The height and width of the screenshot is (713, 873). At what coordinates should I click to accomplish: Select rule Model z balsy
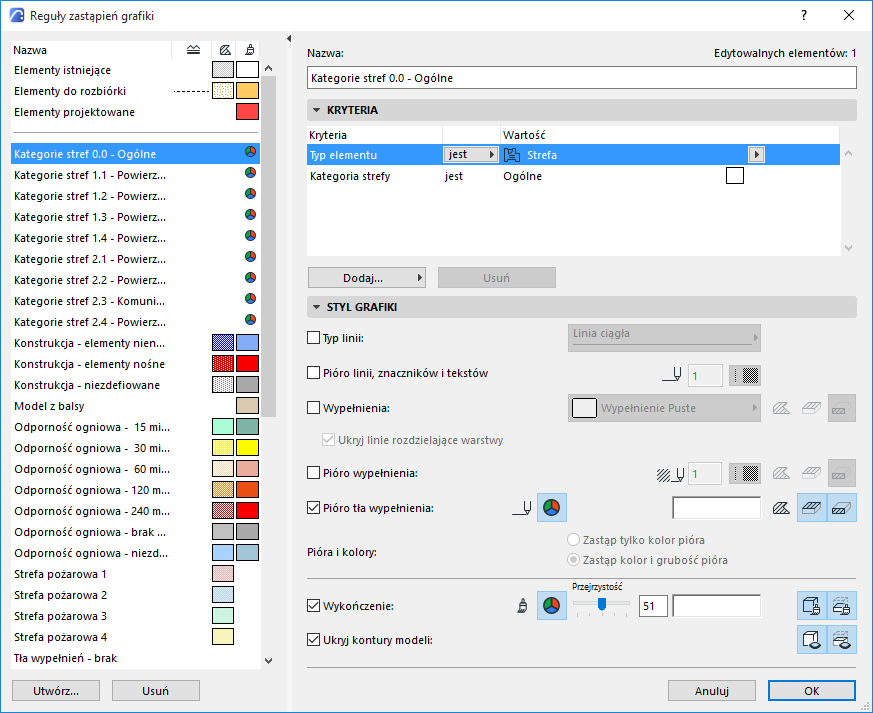(135, 406)
